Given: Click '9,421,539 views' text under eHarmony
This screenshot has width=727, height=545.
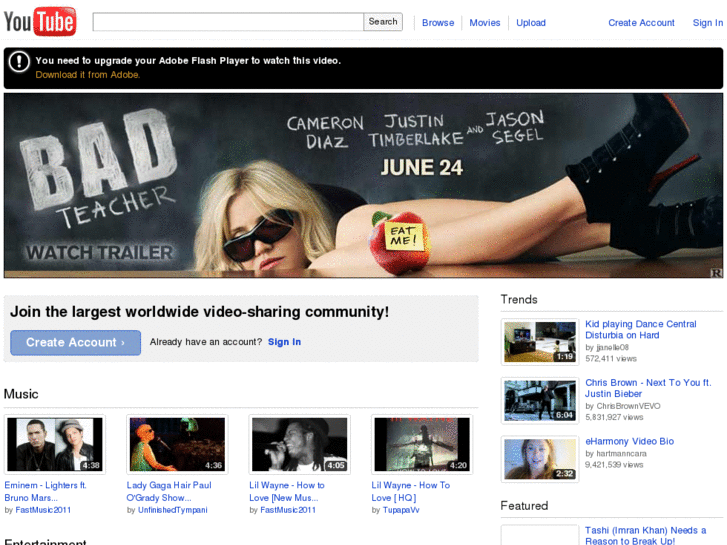Looking at the screenshot, I should click(x=614, y=465).
